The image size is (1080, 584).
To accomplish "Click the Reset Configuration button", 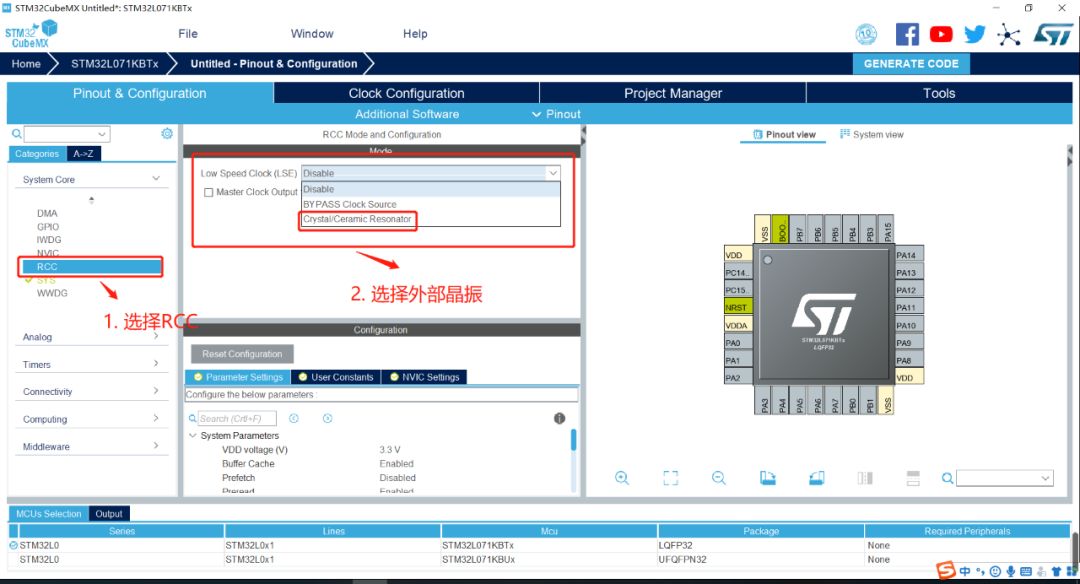I will point(242,354).
